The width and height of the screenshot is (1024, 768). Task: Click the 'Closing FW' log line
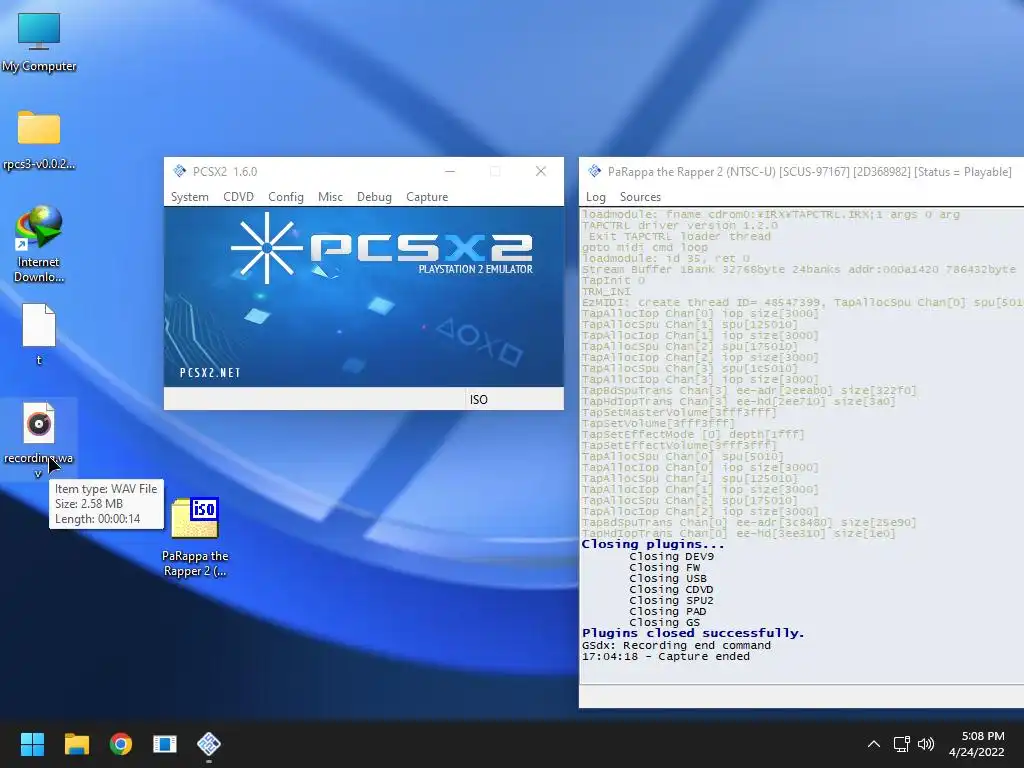tap(664, 568)
